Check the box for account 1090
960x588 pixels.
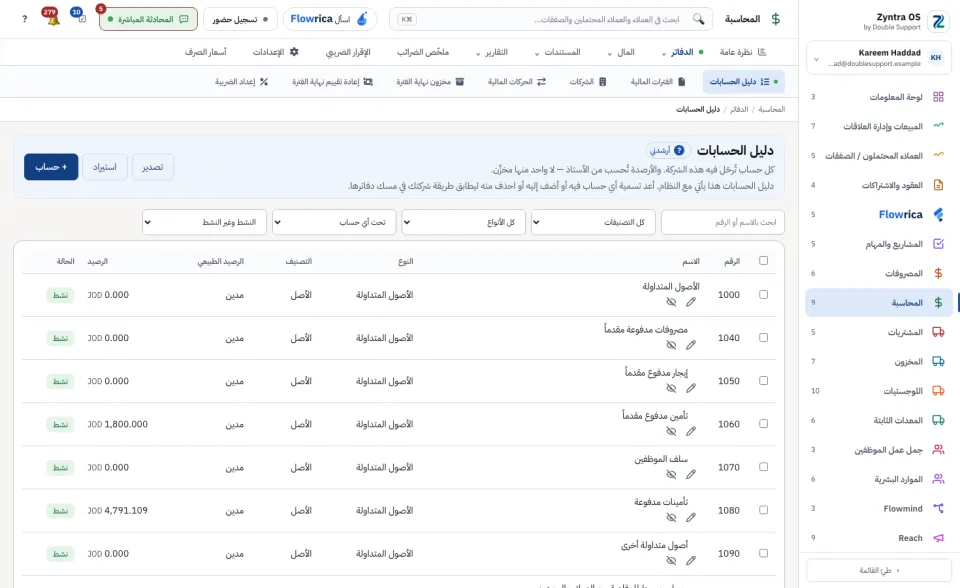tap(763, 553)
